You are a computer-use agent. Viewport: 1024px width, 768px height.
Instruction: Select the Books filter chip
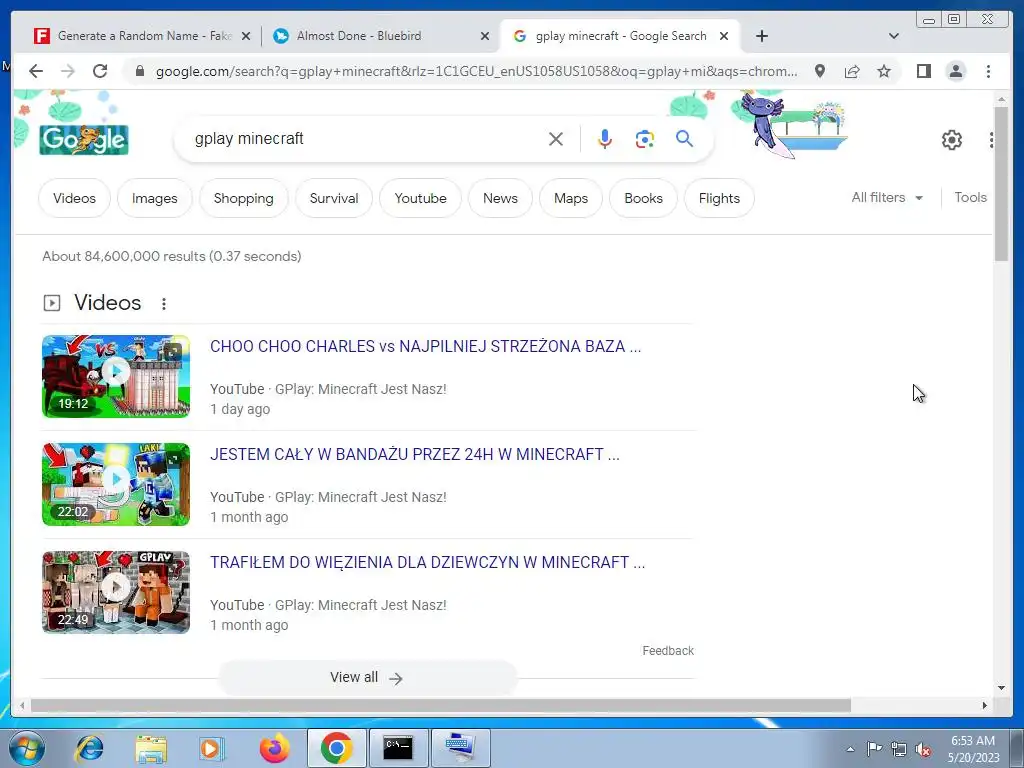click(643, 198)
